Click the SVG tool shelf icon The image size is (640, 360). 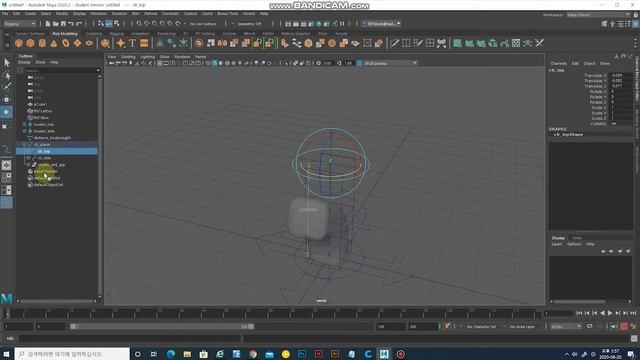click(144, 43)
